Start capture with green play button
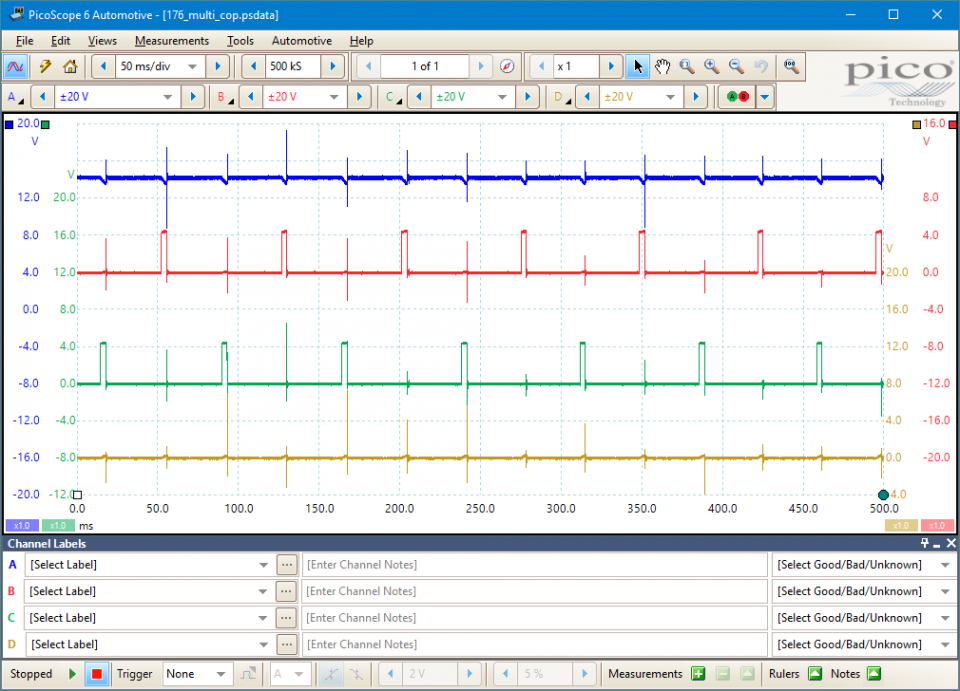960x691 pixels. click(72, 674)
